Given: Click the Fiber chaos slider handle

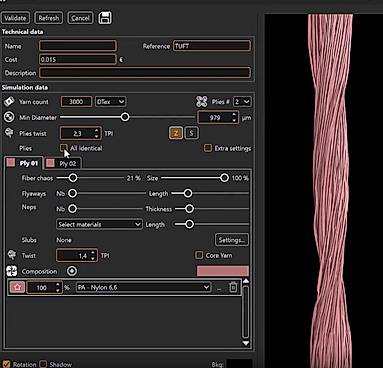Looking at the screenshot, I should pyautogui.click(x=73, y=178).
